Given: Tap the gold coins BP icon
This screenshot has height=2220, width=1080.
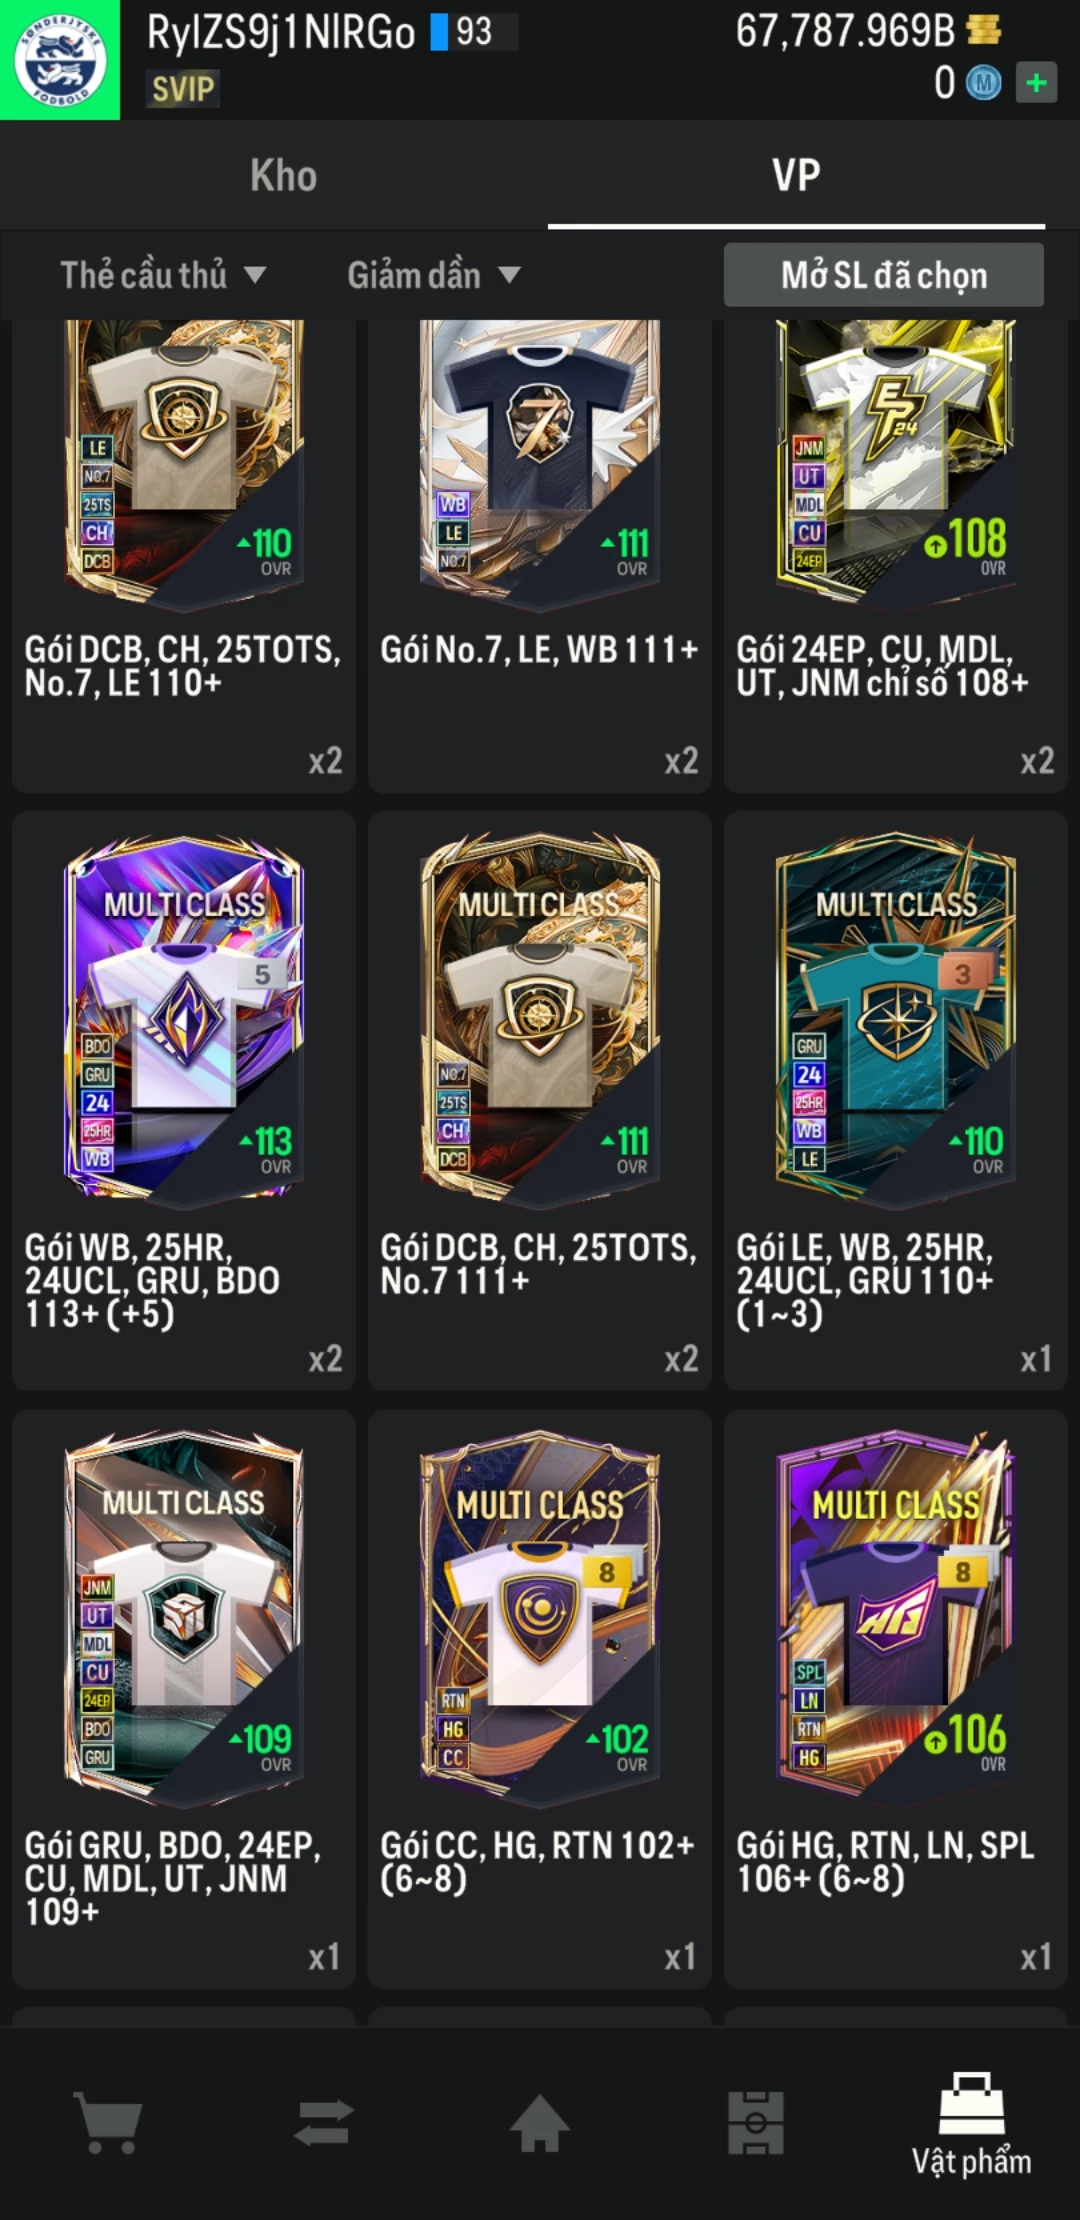Looking at the screenshot, I should [x=984, y=31].
